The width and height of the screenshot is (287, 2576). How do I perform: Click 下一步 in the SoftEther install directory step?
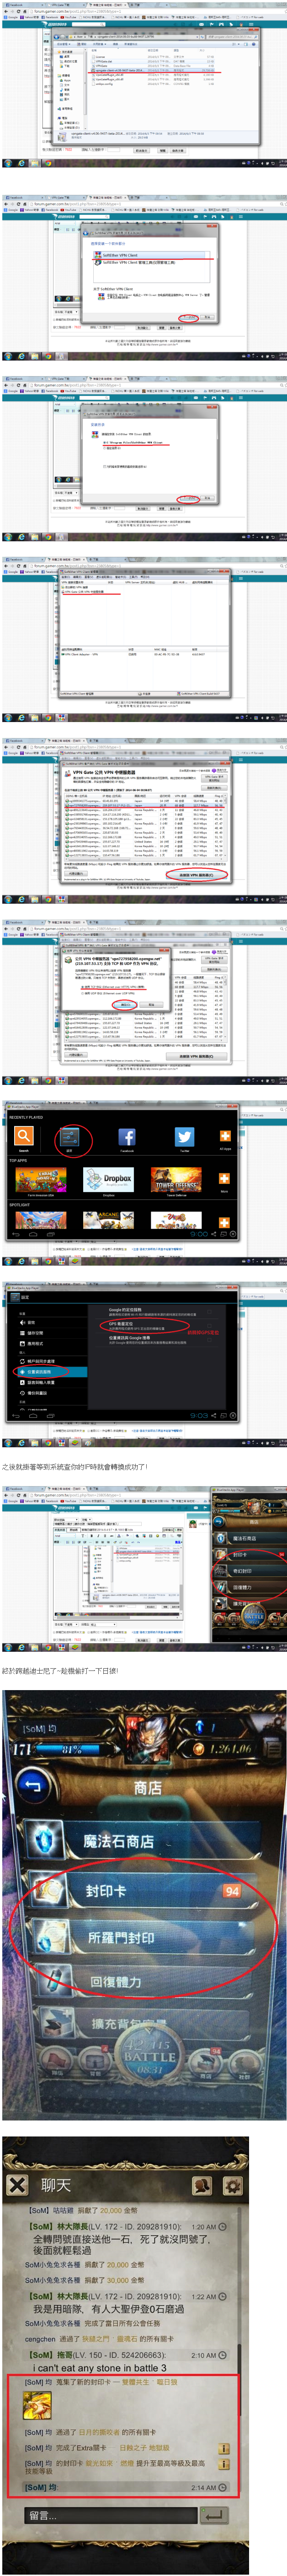point(188,498)
